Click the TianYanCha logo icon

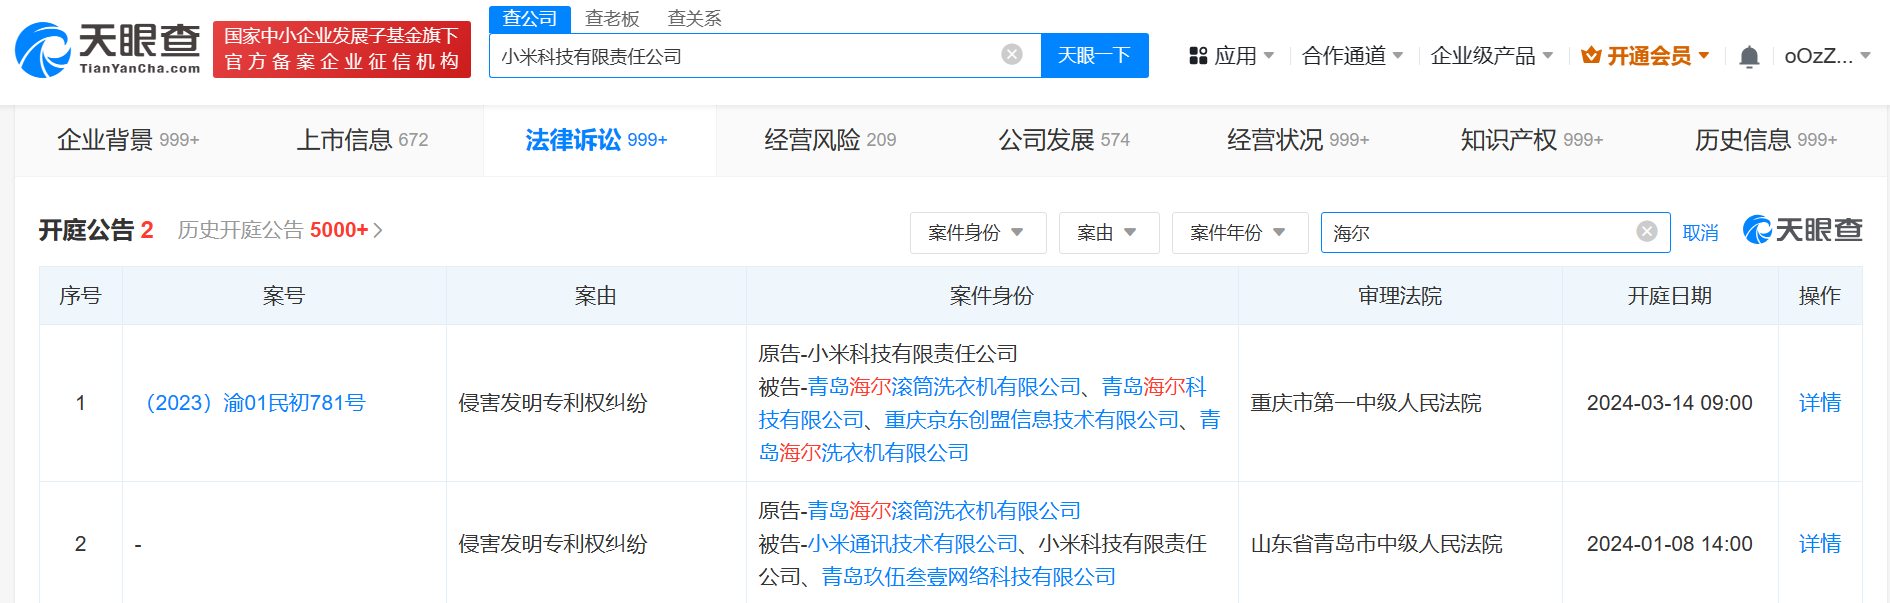click(42, 50)
